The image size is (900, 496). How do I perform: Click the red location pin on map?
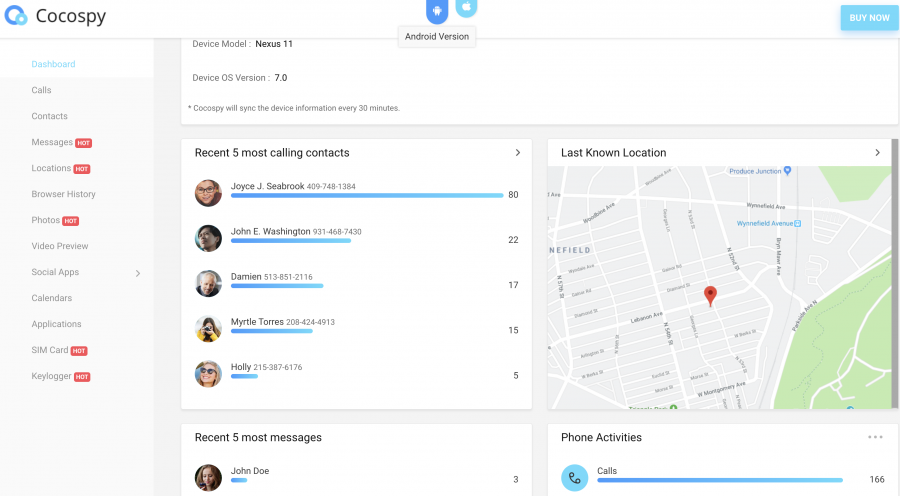tap(711, 296)
